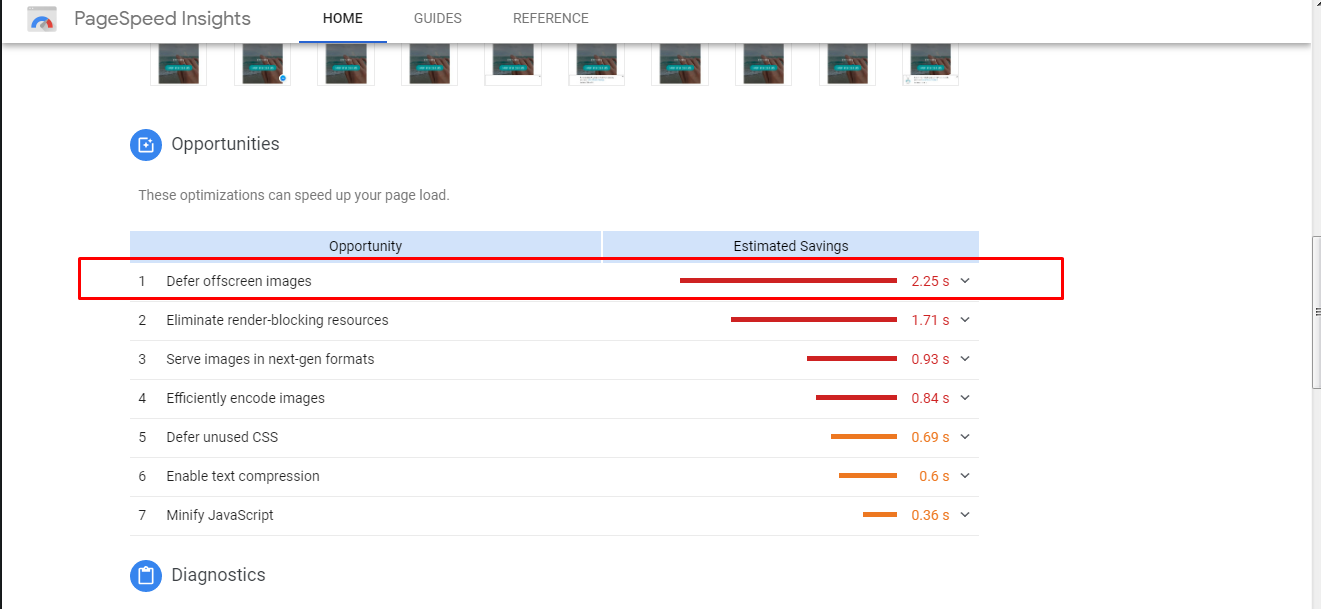Viewport: 1321px width, 609px height.
Task: Click the Opportunity column header
Action: coord(365,245)
